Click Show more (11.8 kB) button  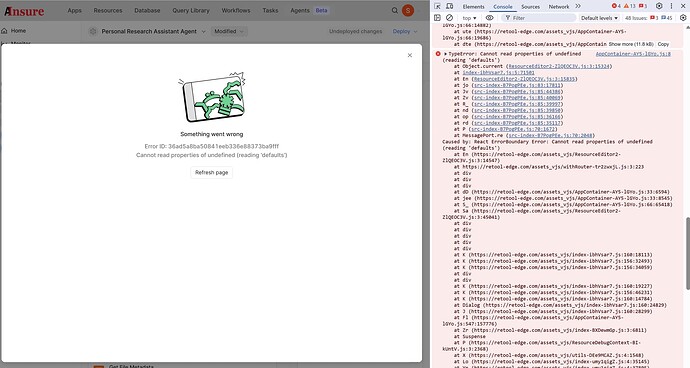pyautogui.click(x=631, y=44)
